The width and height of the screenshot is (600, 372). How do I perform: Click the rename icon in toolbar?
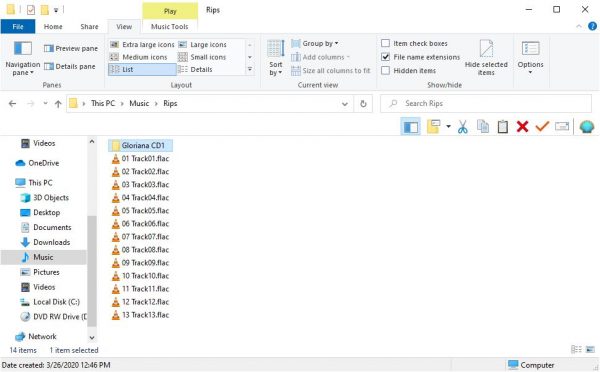tap(562, 126)
